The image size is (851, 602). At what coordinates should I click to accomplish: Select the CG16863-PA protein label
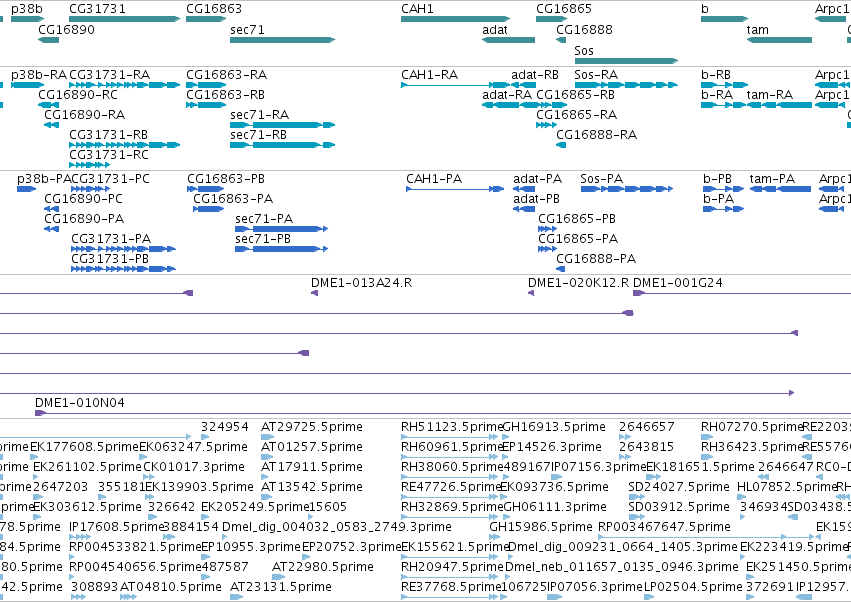pyautogui.click(x=233, y=199)
